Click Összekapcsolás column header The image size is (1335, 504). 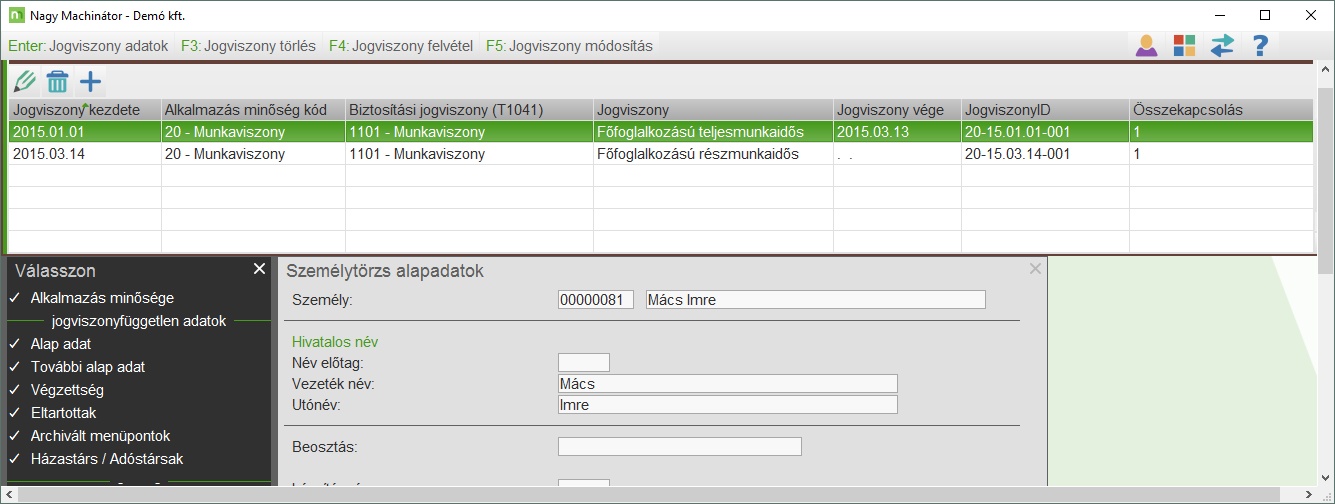click(x=1221, y=110)
